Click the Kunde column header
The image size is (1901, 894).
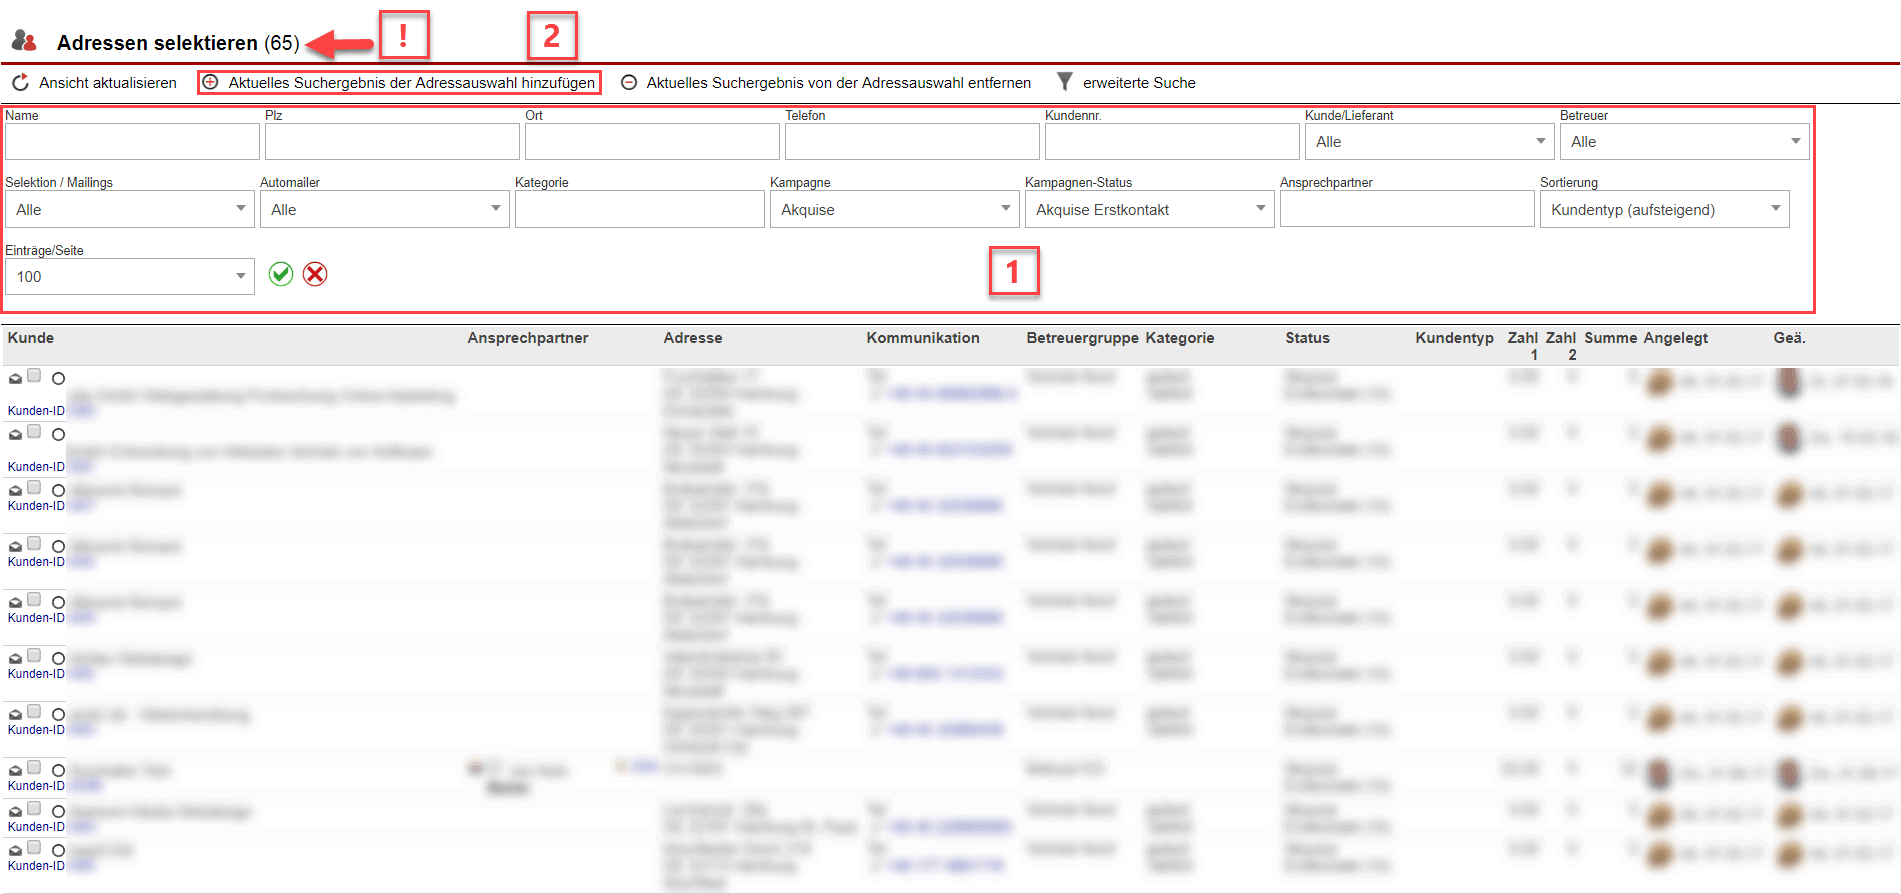coord(31,338)
